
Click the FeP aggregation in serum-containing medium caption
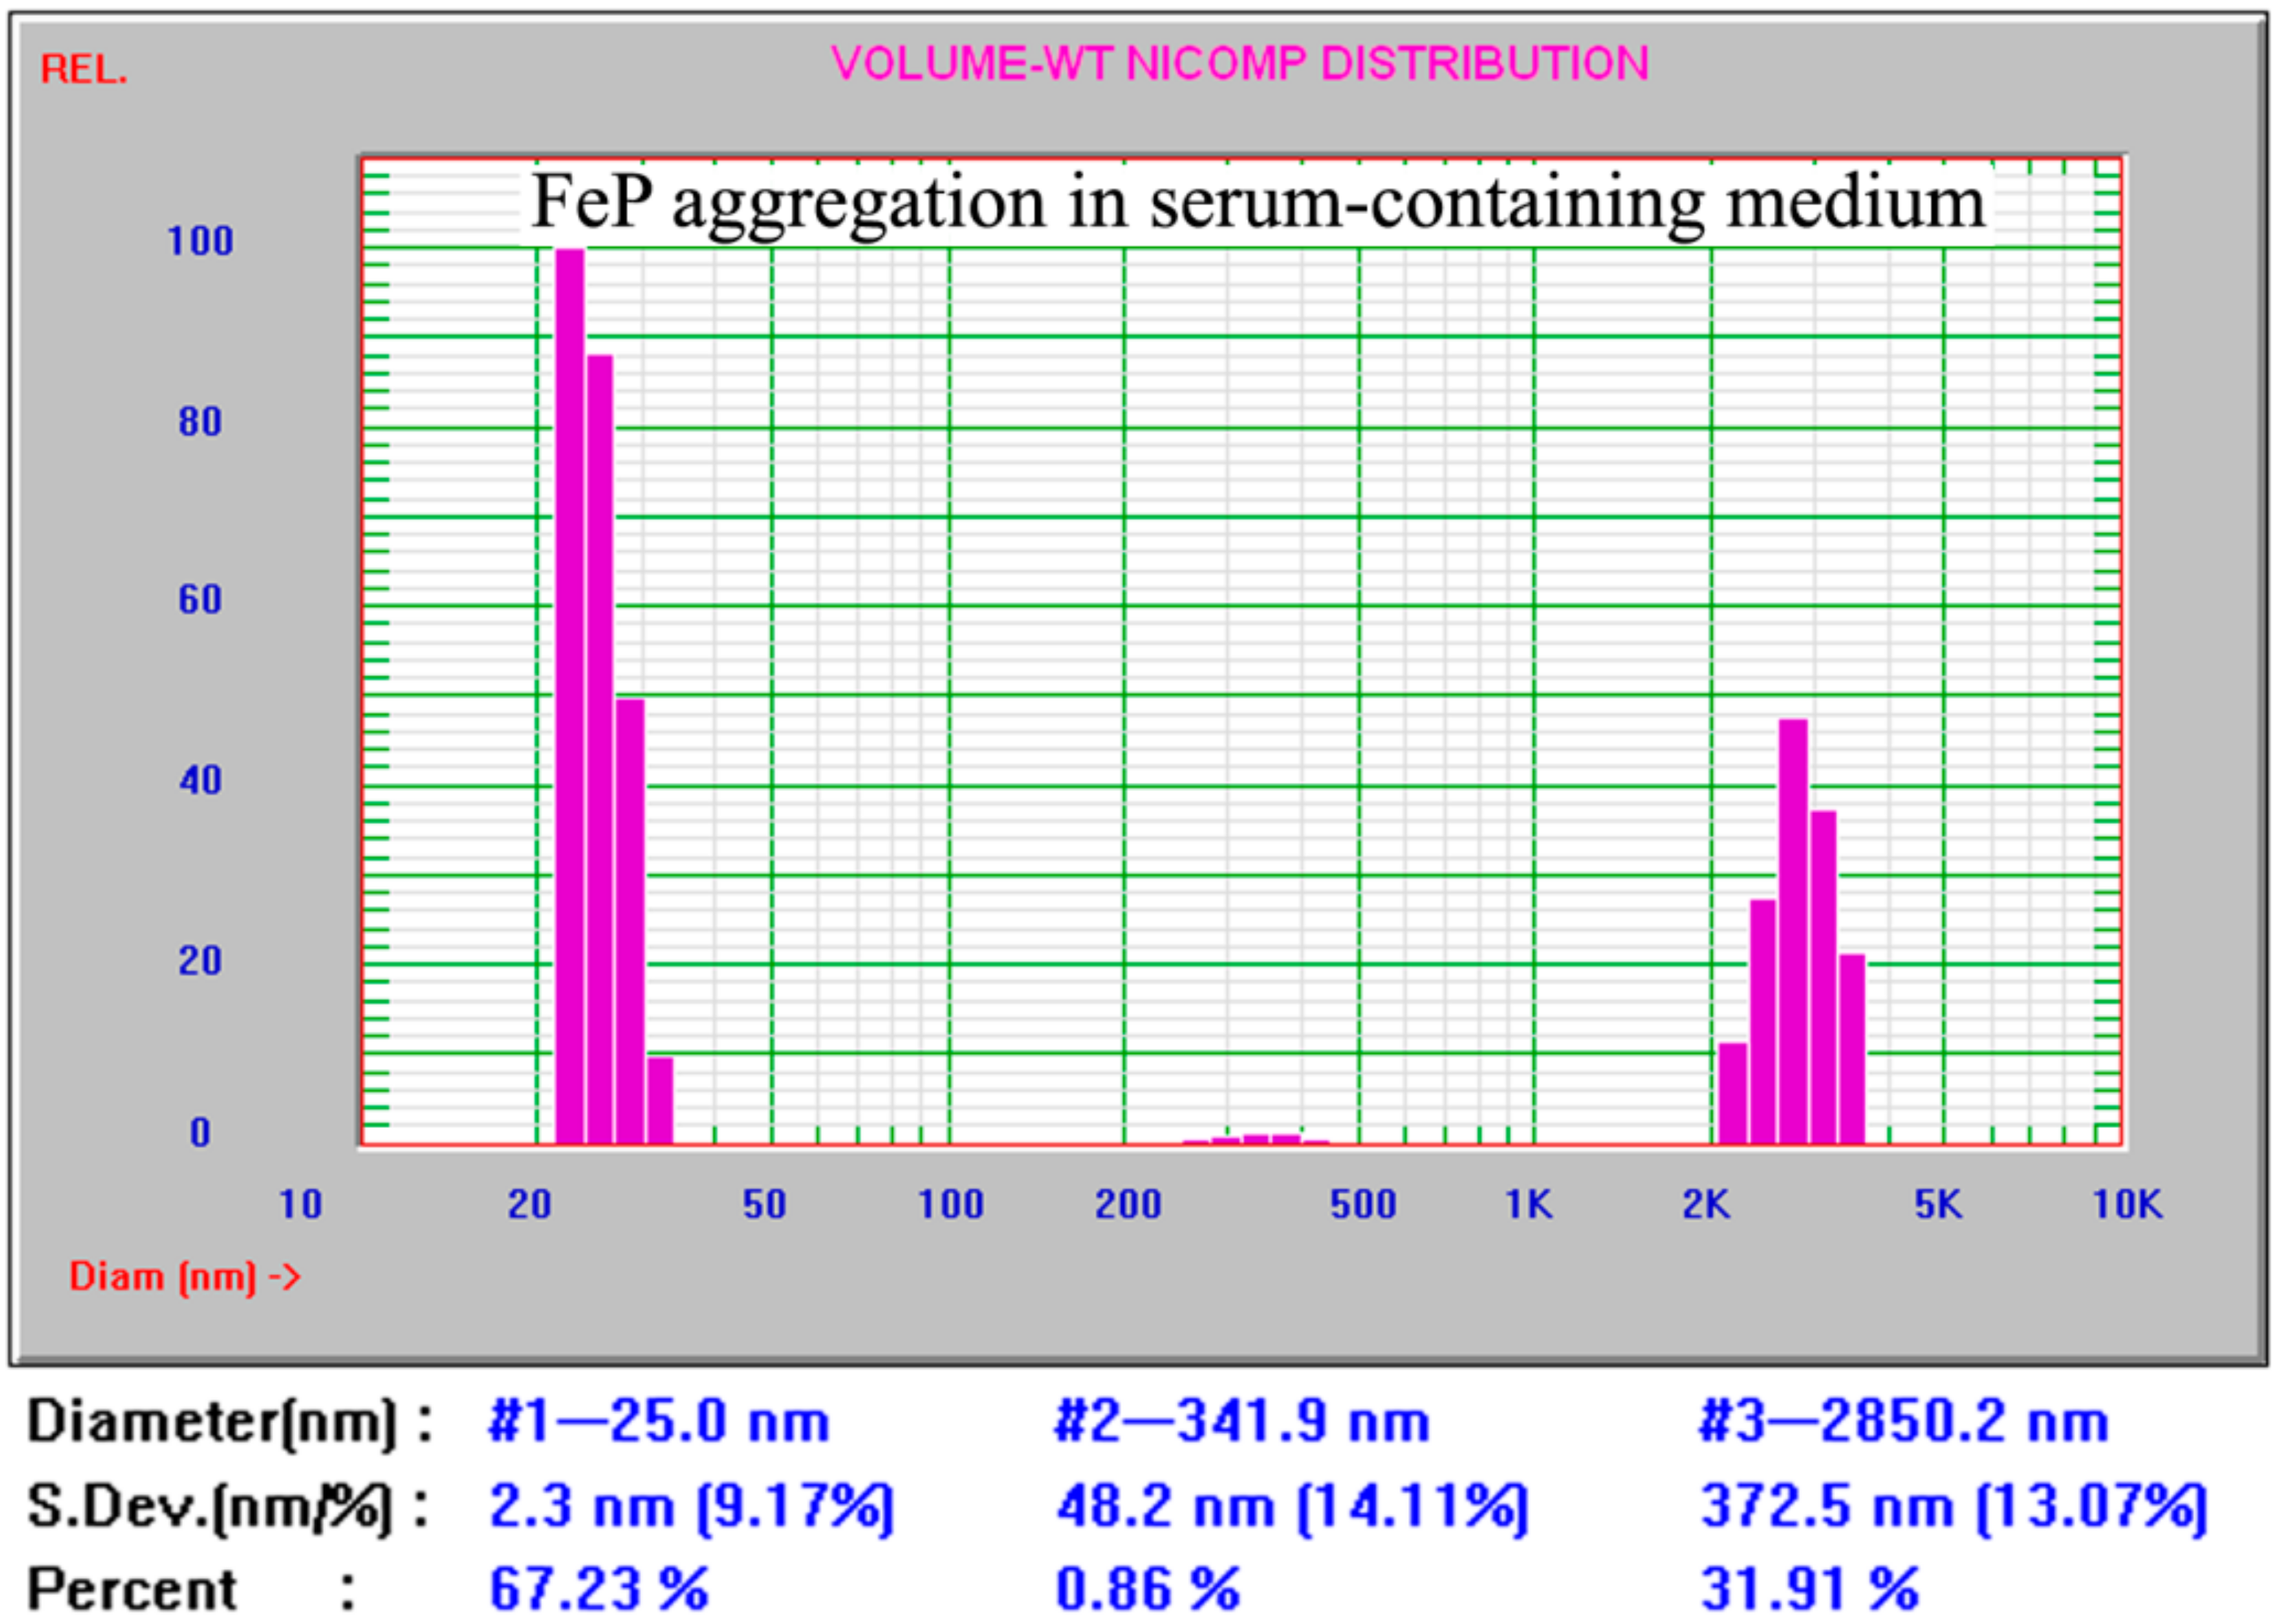pyautogui.click(x=1257, y=203)
